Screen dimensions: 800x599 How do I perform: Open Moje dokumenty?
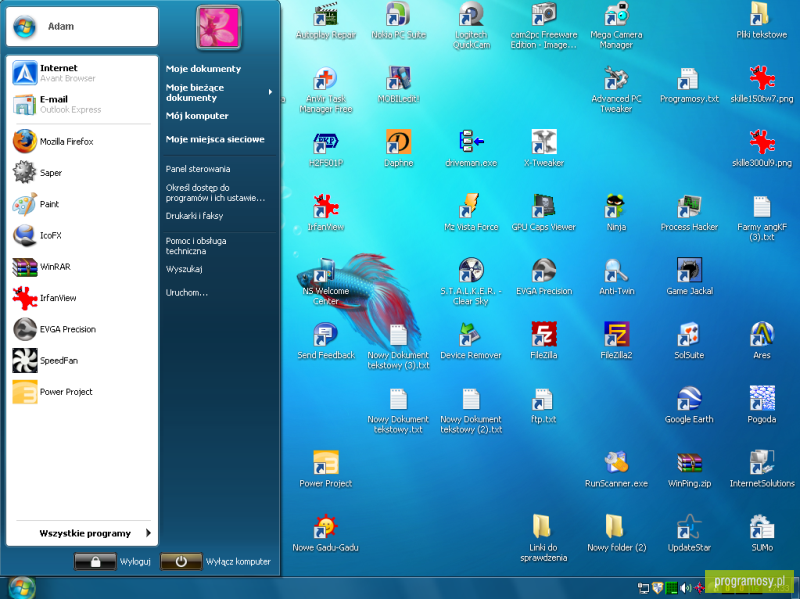pyautogui.click(x=203, y=68)
